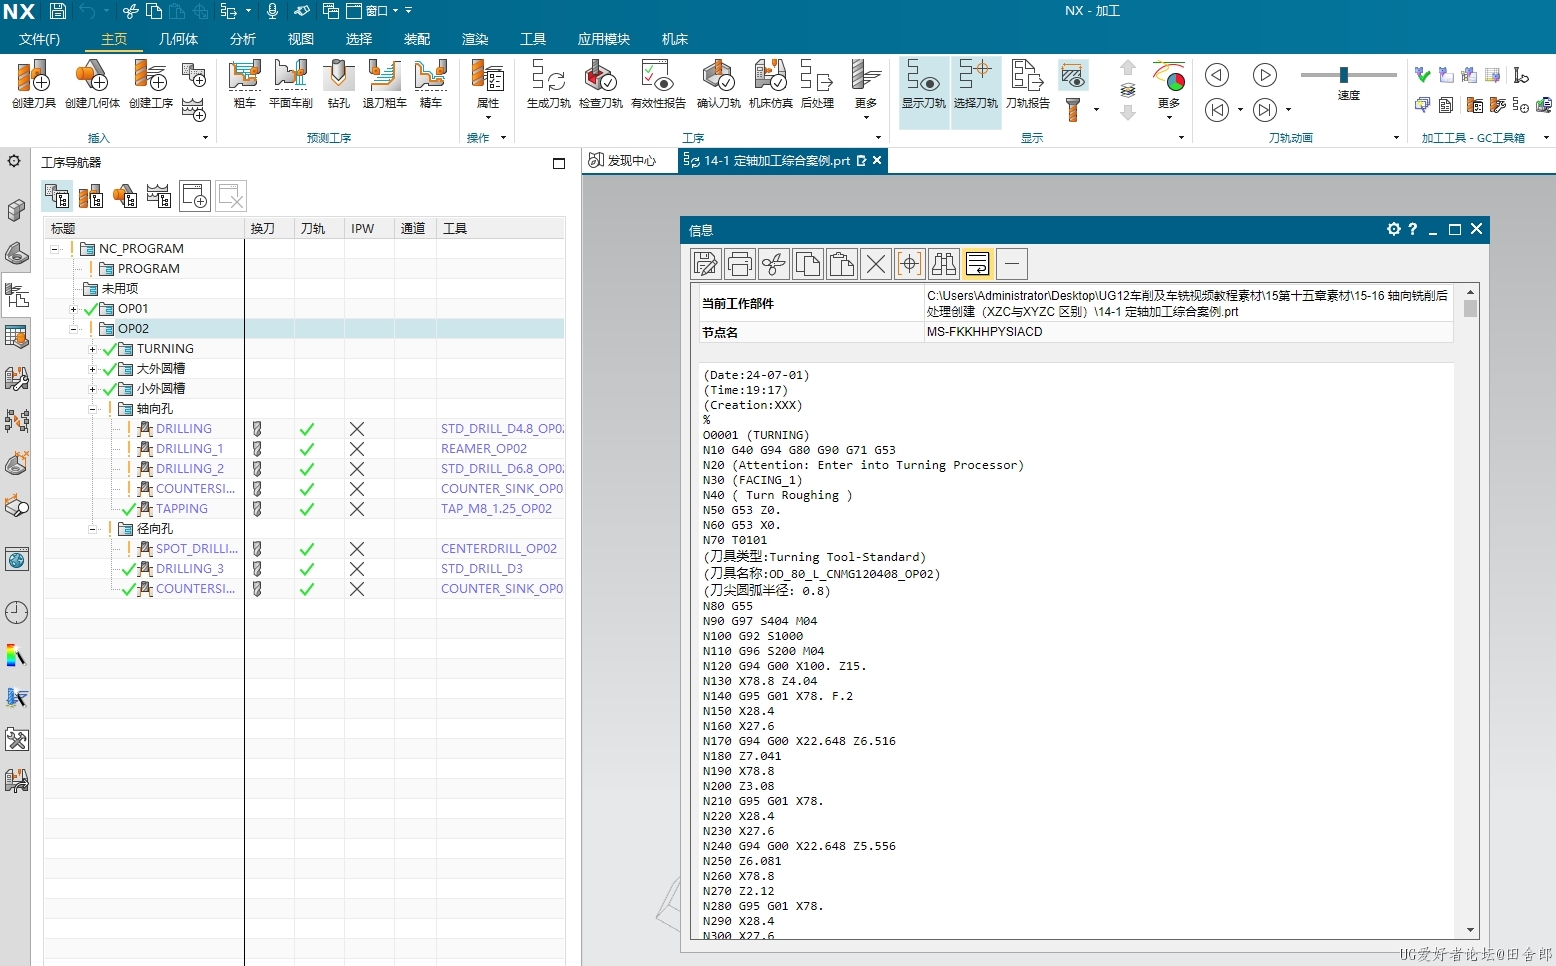
Task: Click the 创建刀具 (Create Tool) icon
Action: (x=34, y=84)
